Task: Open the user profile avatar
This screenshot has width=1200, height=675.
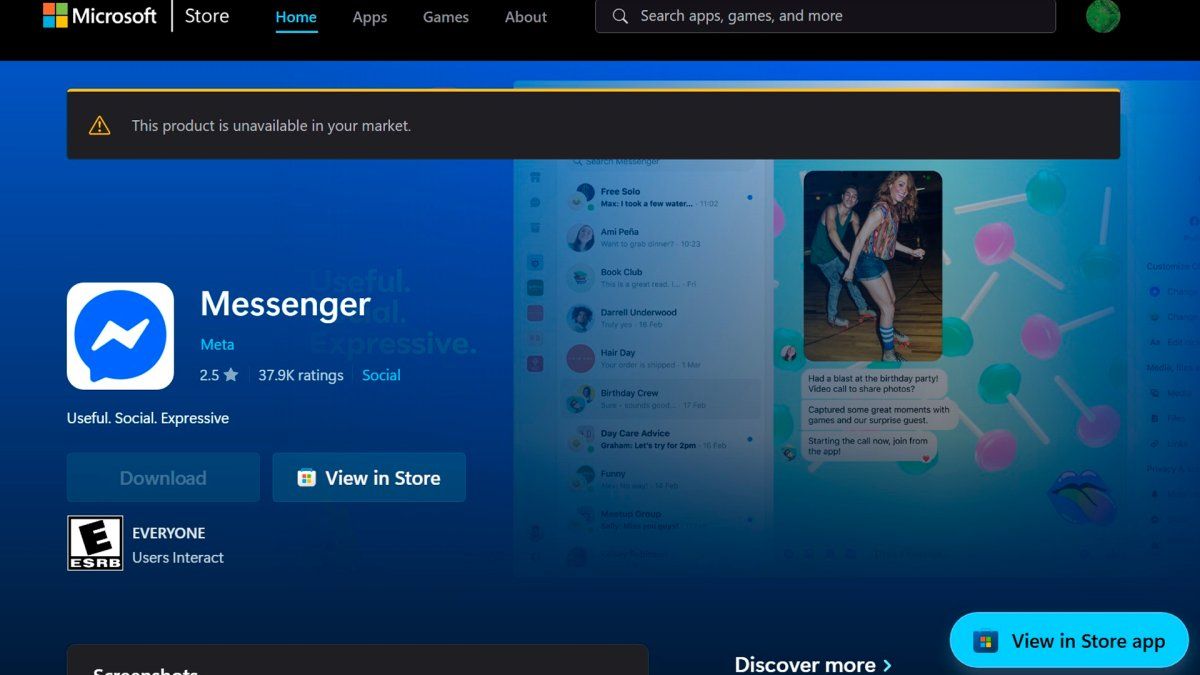Action: click(1103, 16)
